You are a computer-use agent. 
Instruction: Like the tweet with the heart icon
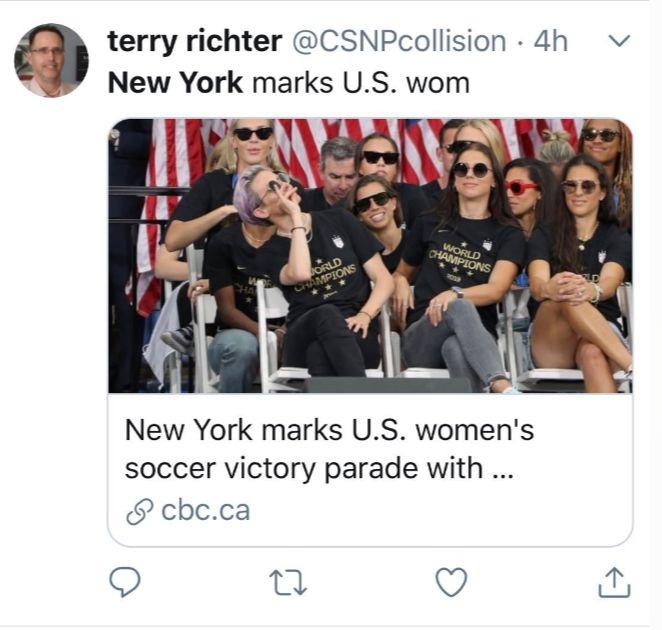tap(451, 581)
